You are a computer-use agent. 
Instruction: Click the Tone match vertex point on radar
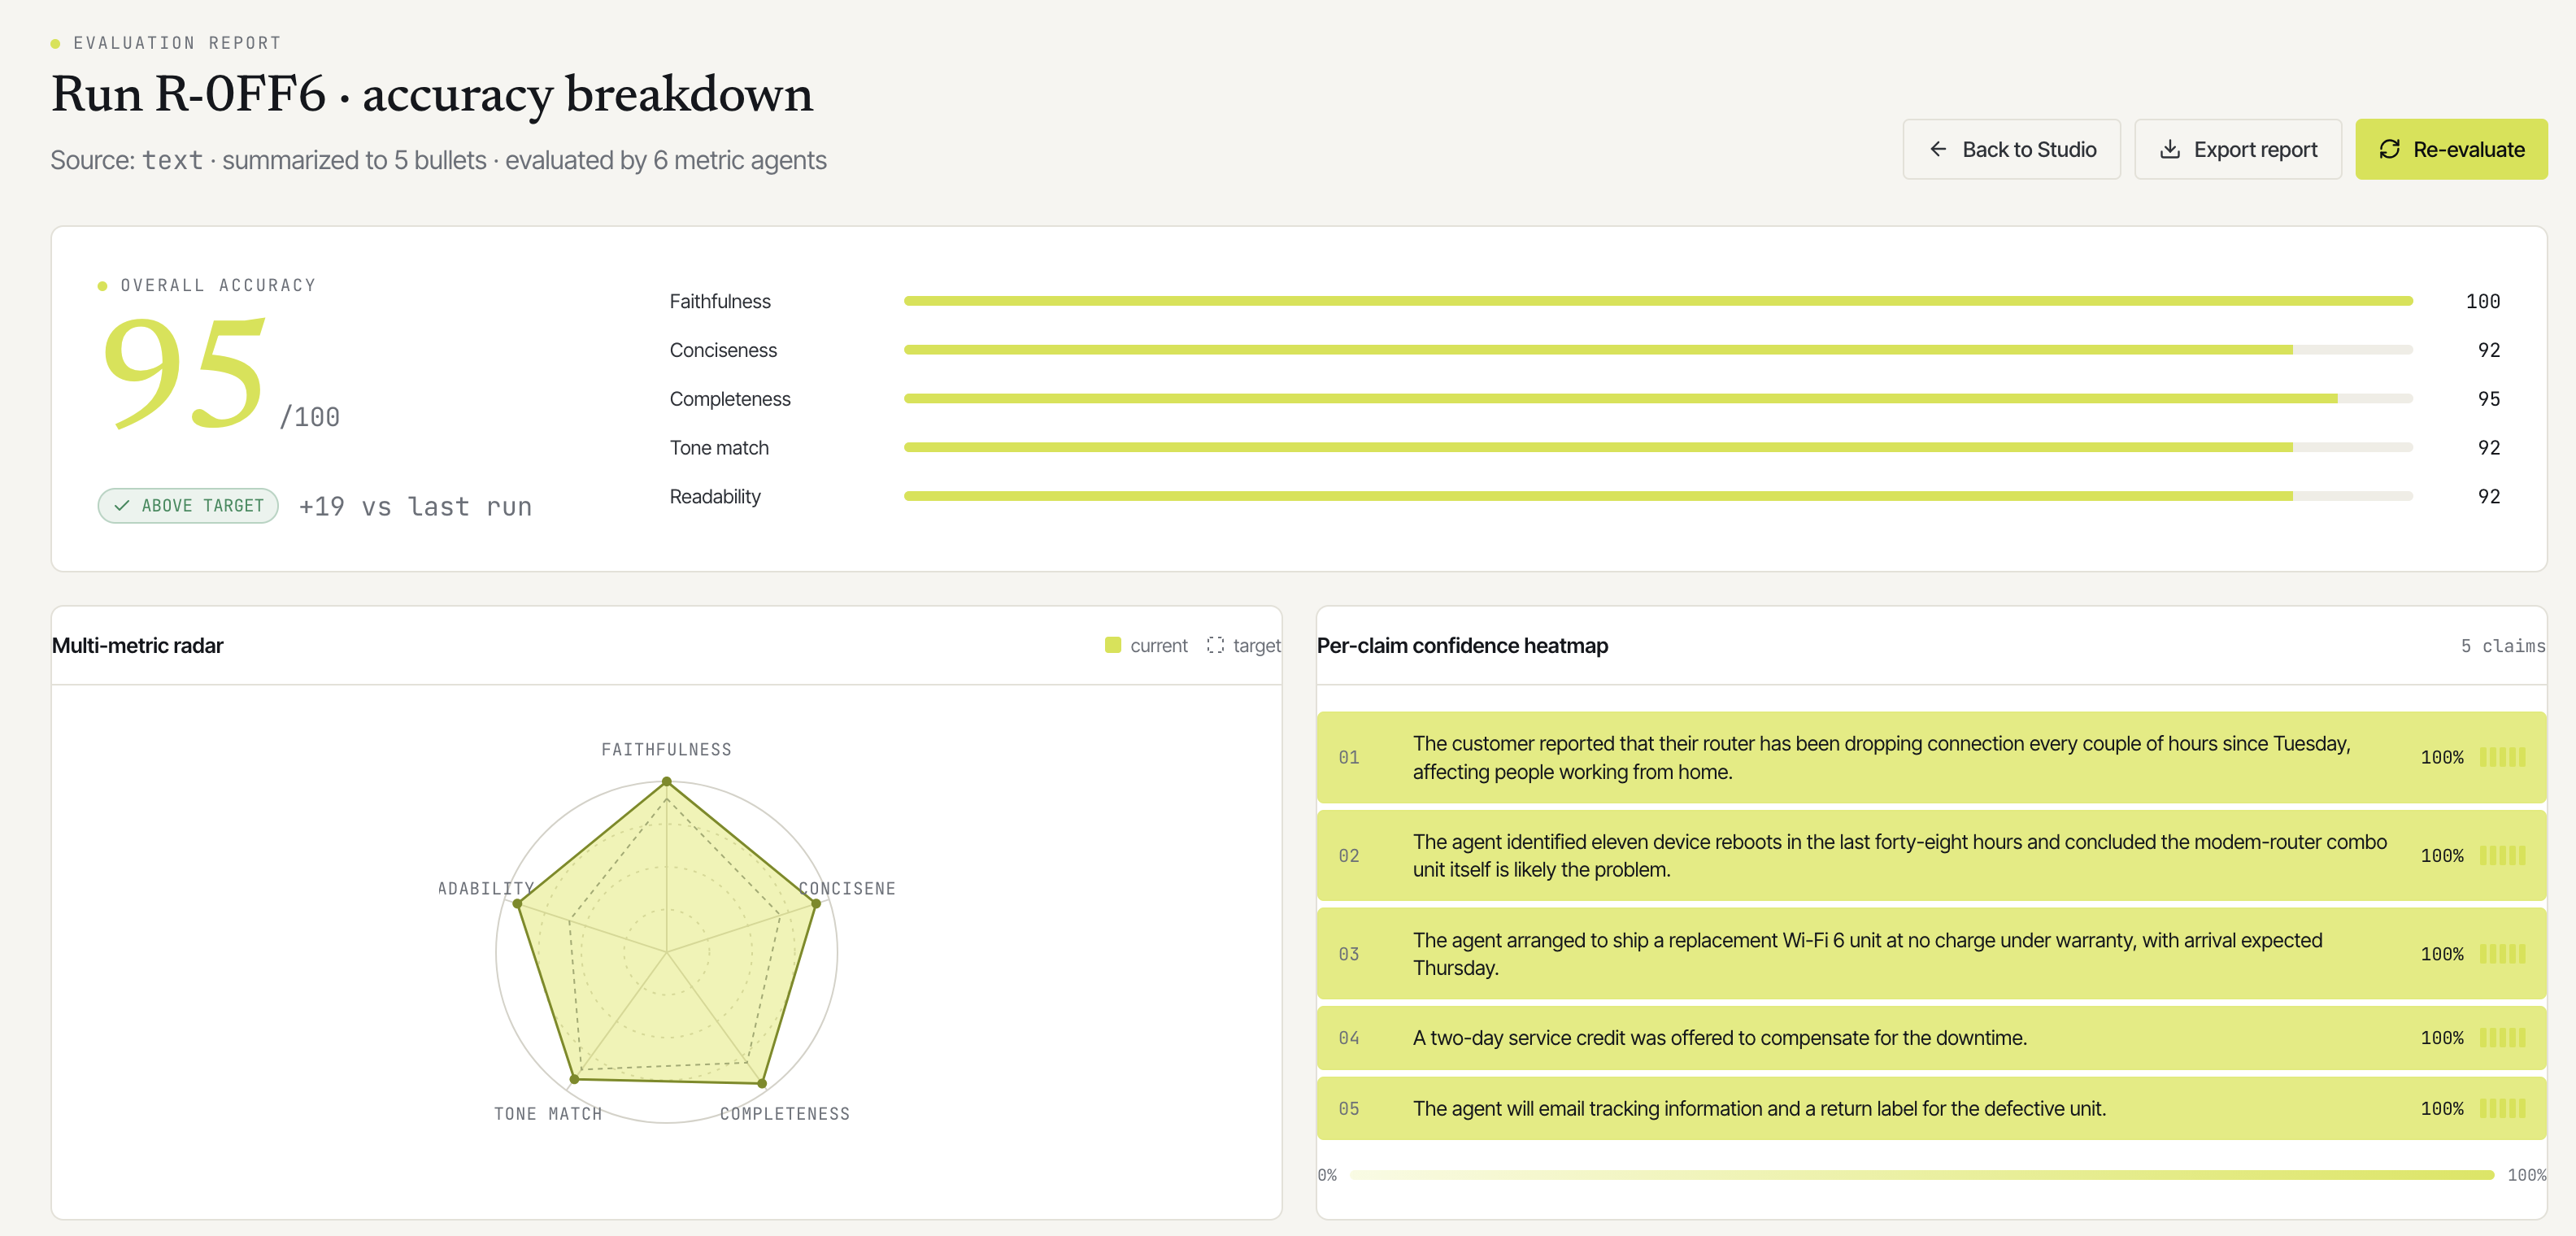point(574,1079)
